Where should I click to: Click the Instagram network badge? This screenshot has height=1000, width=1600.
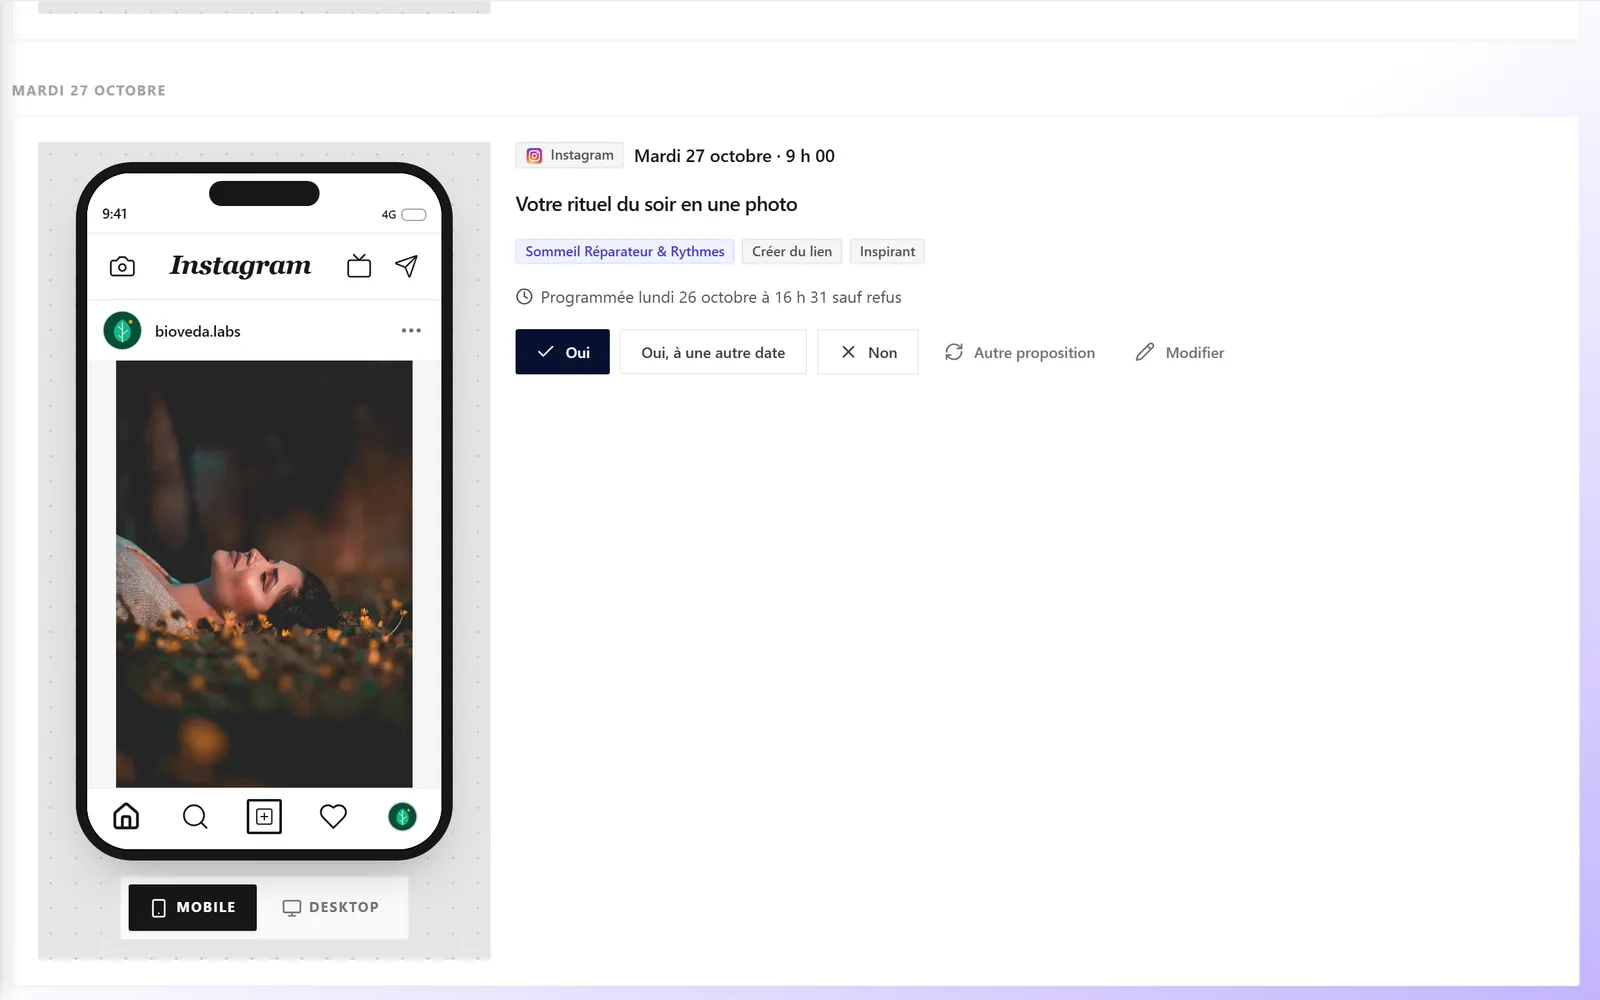(x=570, y=155)
